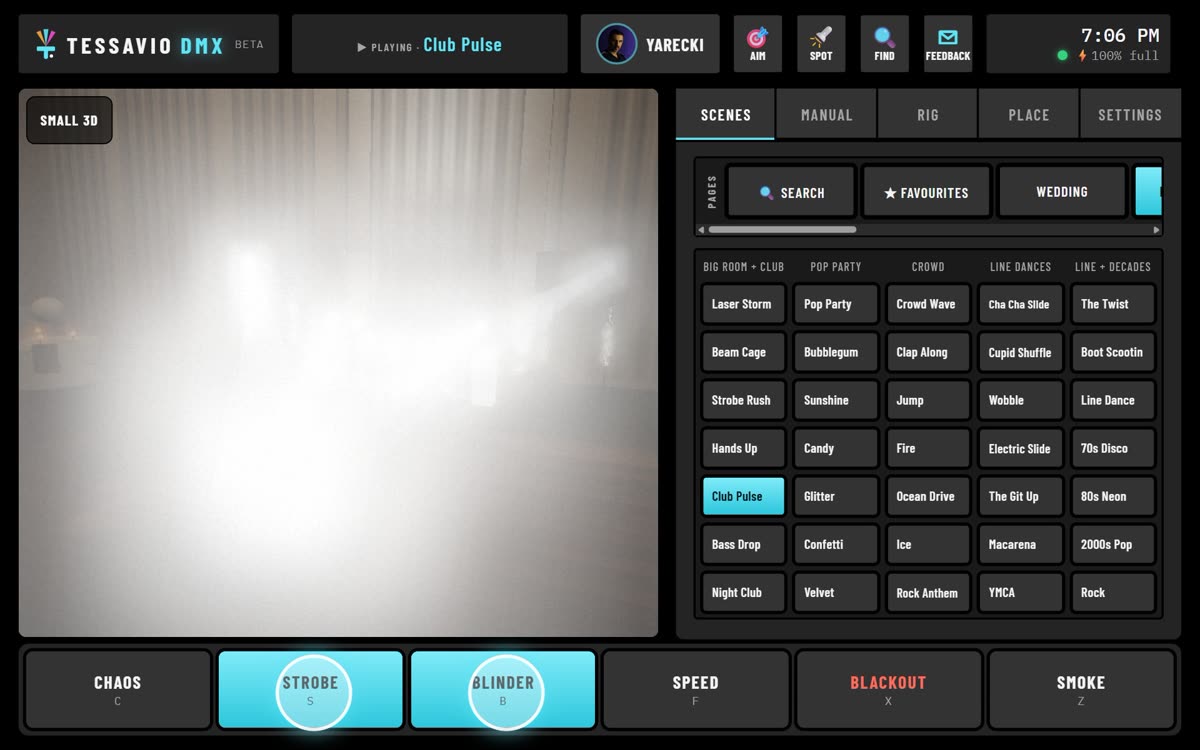The height and width of the screenshot is (750, 1200).
Task: Toggle the SMOKE effect
Action: pos(1081,689)
